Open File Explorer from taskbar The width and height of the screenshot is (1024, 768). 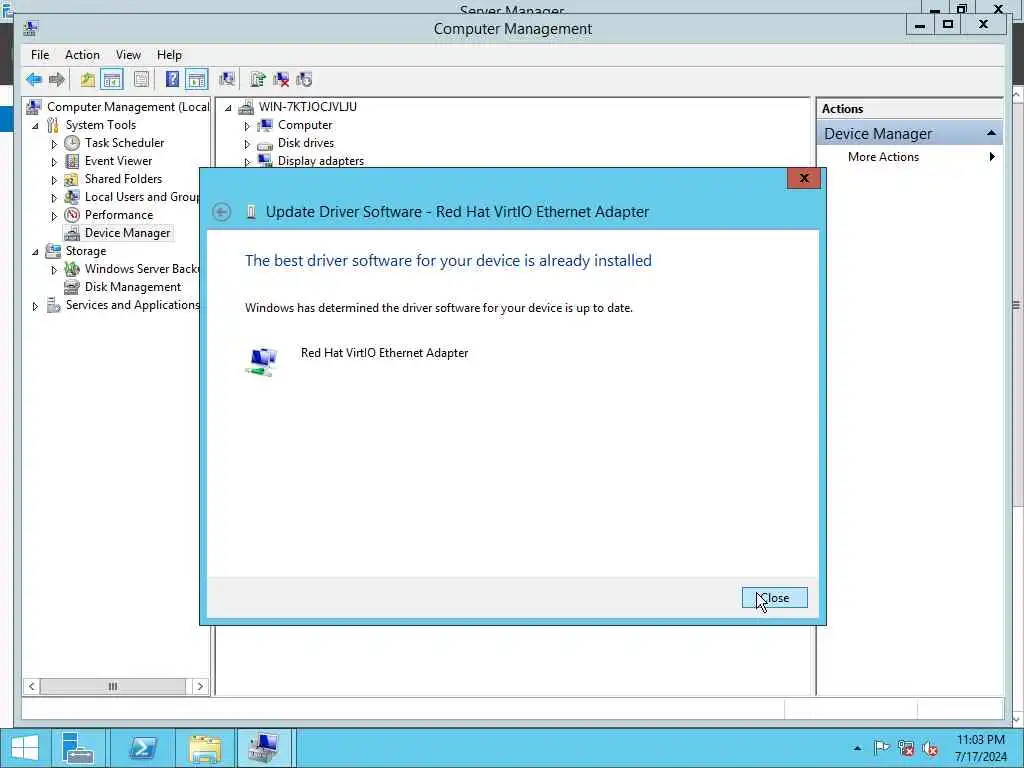pos(204,748)
